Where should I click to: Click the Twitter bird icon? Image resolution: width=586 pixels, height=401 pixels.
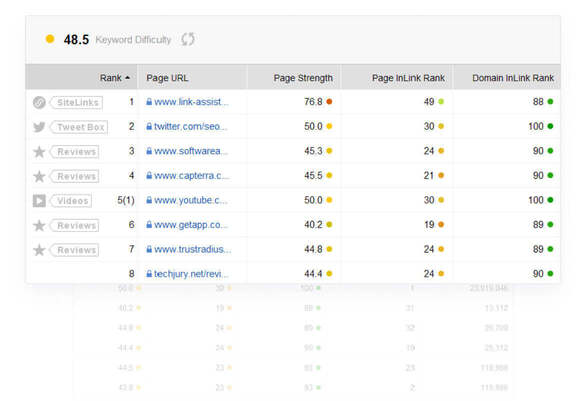click(39, 127)
